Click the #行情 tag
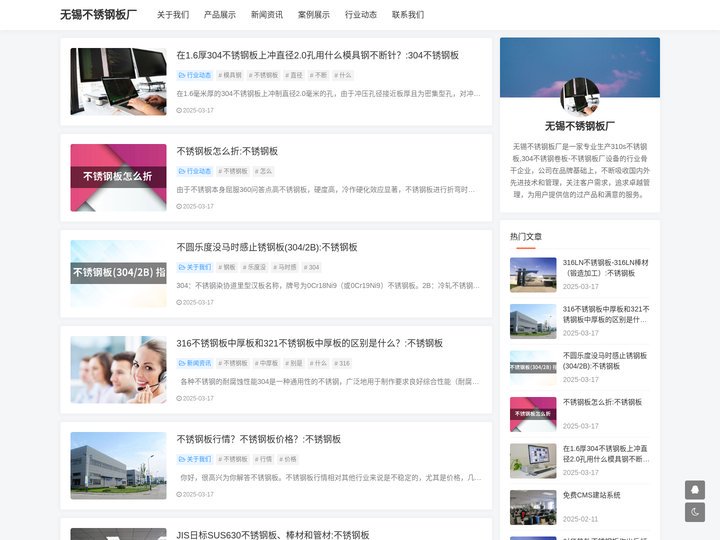The image size is (720, 540). [x=264, y=459]
